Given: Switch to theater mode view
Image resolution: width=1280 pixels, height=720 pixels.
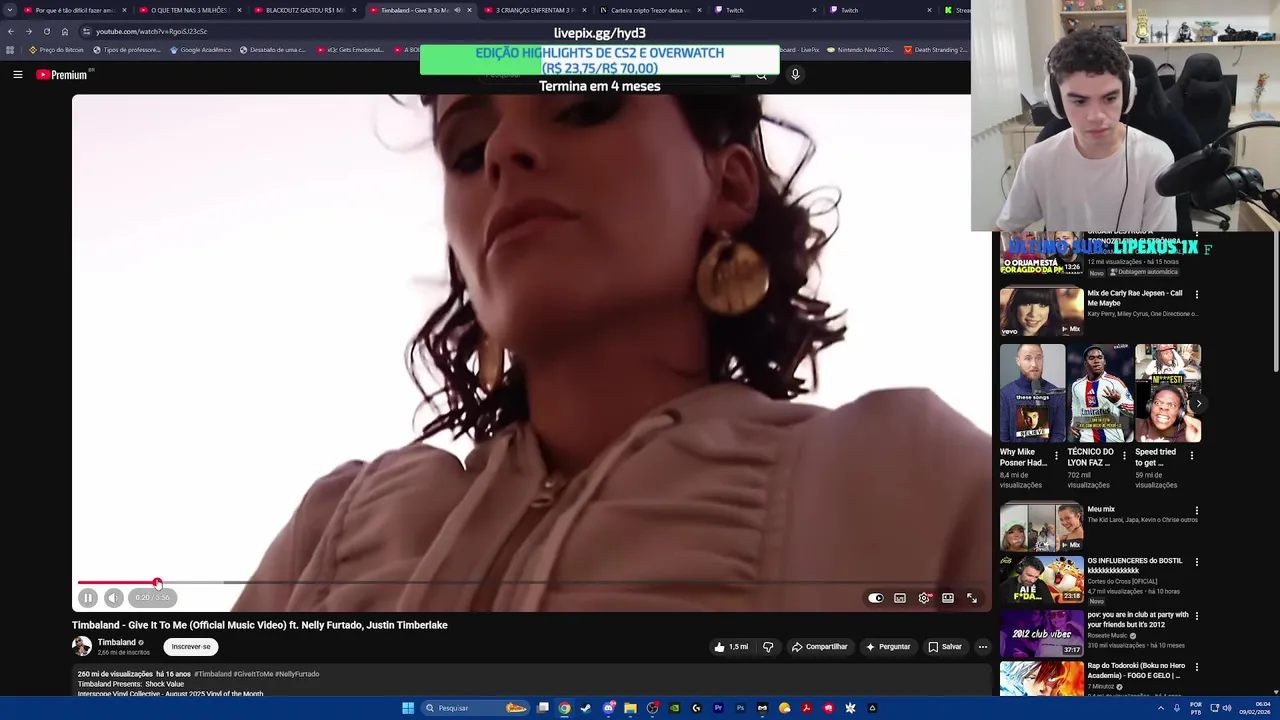Looking at the screenshot, I should click(948, 598).
